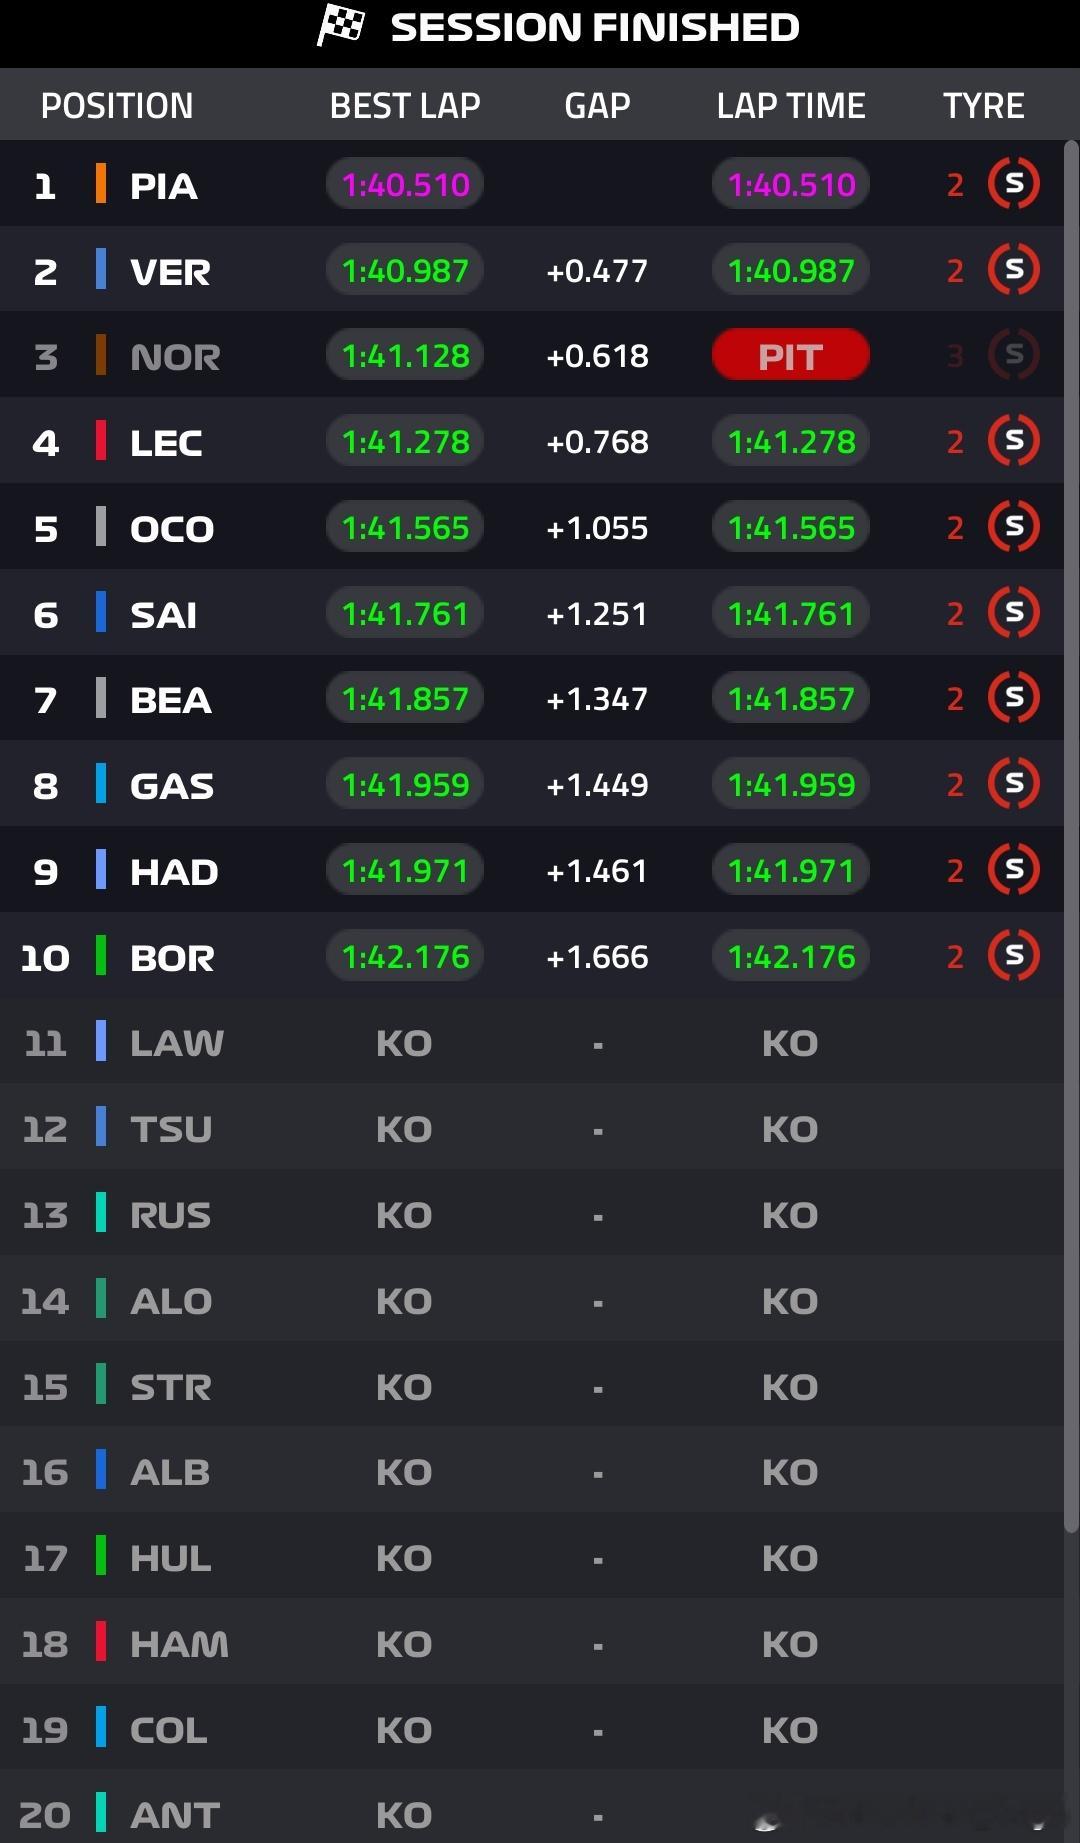Click BOR's soft tyre icon
The width and height of the screenshot is (1080, 1843).
click(1014, 955)
